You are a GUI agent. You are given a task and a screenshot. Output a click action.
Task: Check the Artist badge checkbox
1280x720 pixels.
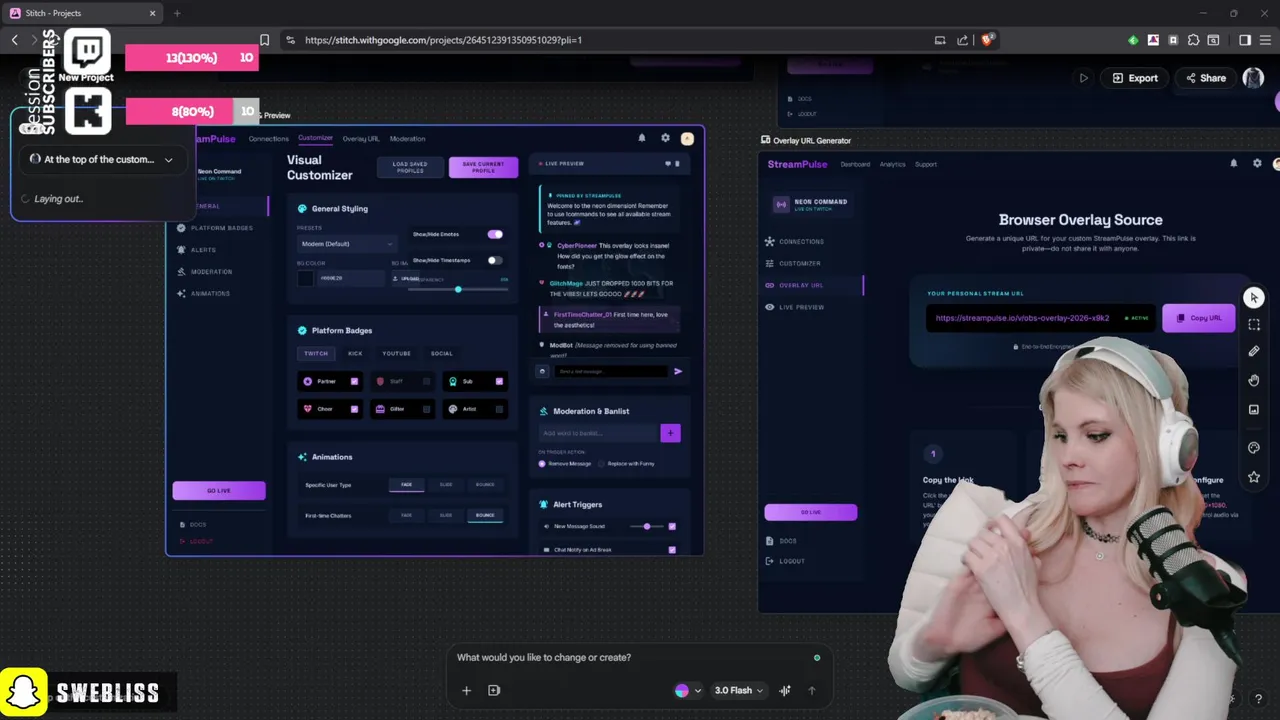click(x=500, y=409)
